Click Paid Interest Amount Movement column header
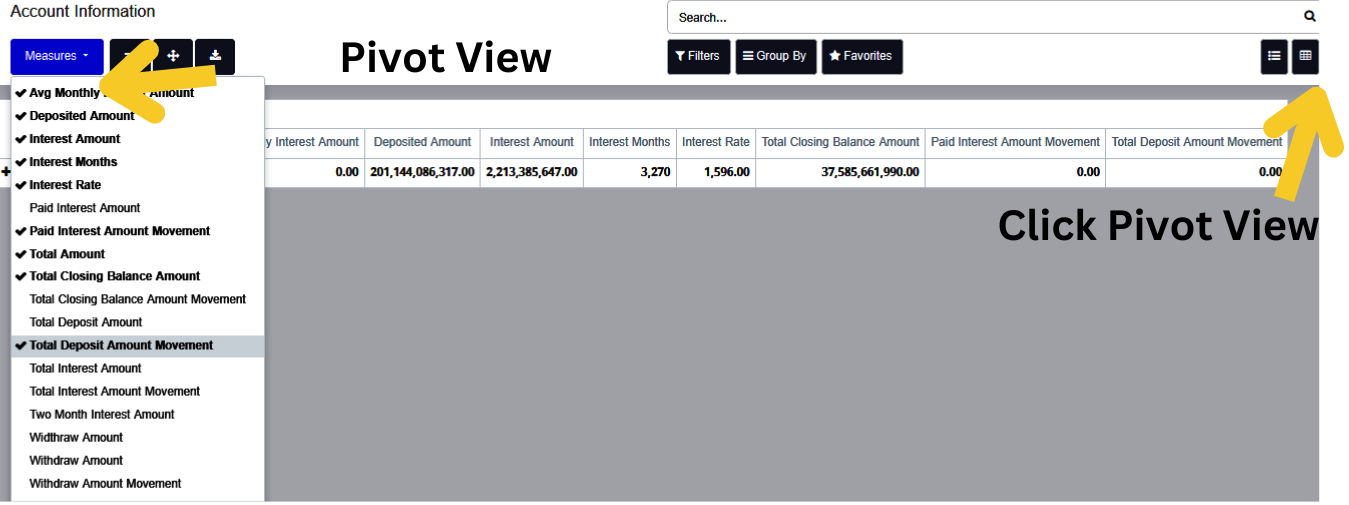Image resolution: width=1349 pixels, height=505 pixels. point(1015,142)
